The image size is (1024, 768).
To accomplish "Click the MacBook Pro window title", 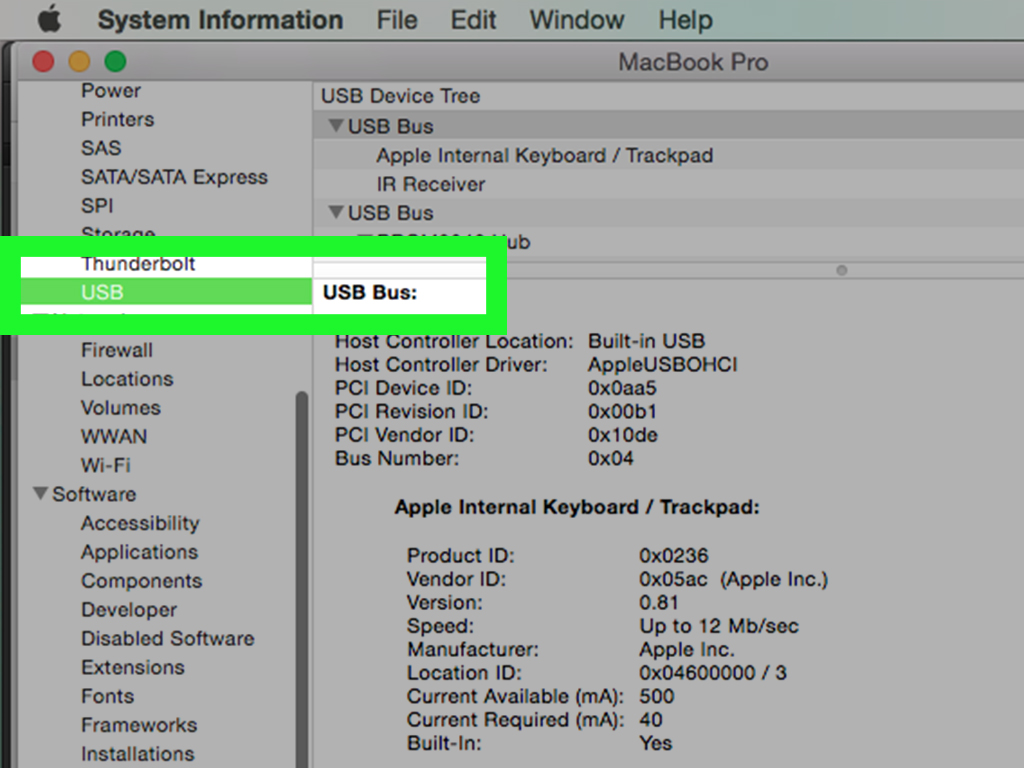I will click(693, 62).
